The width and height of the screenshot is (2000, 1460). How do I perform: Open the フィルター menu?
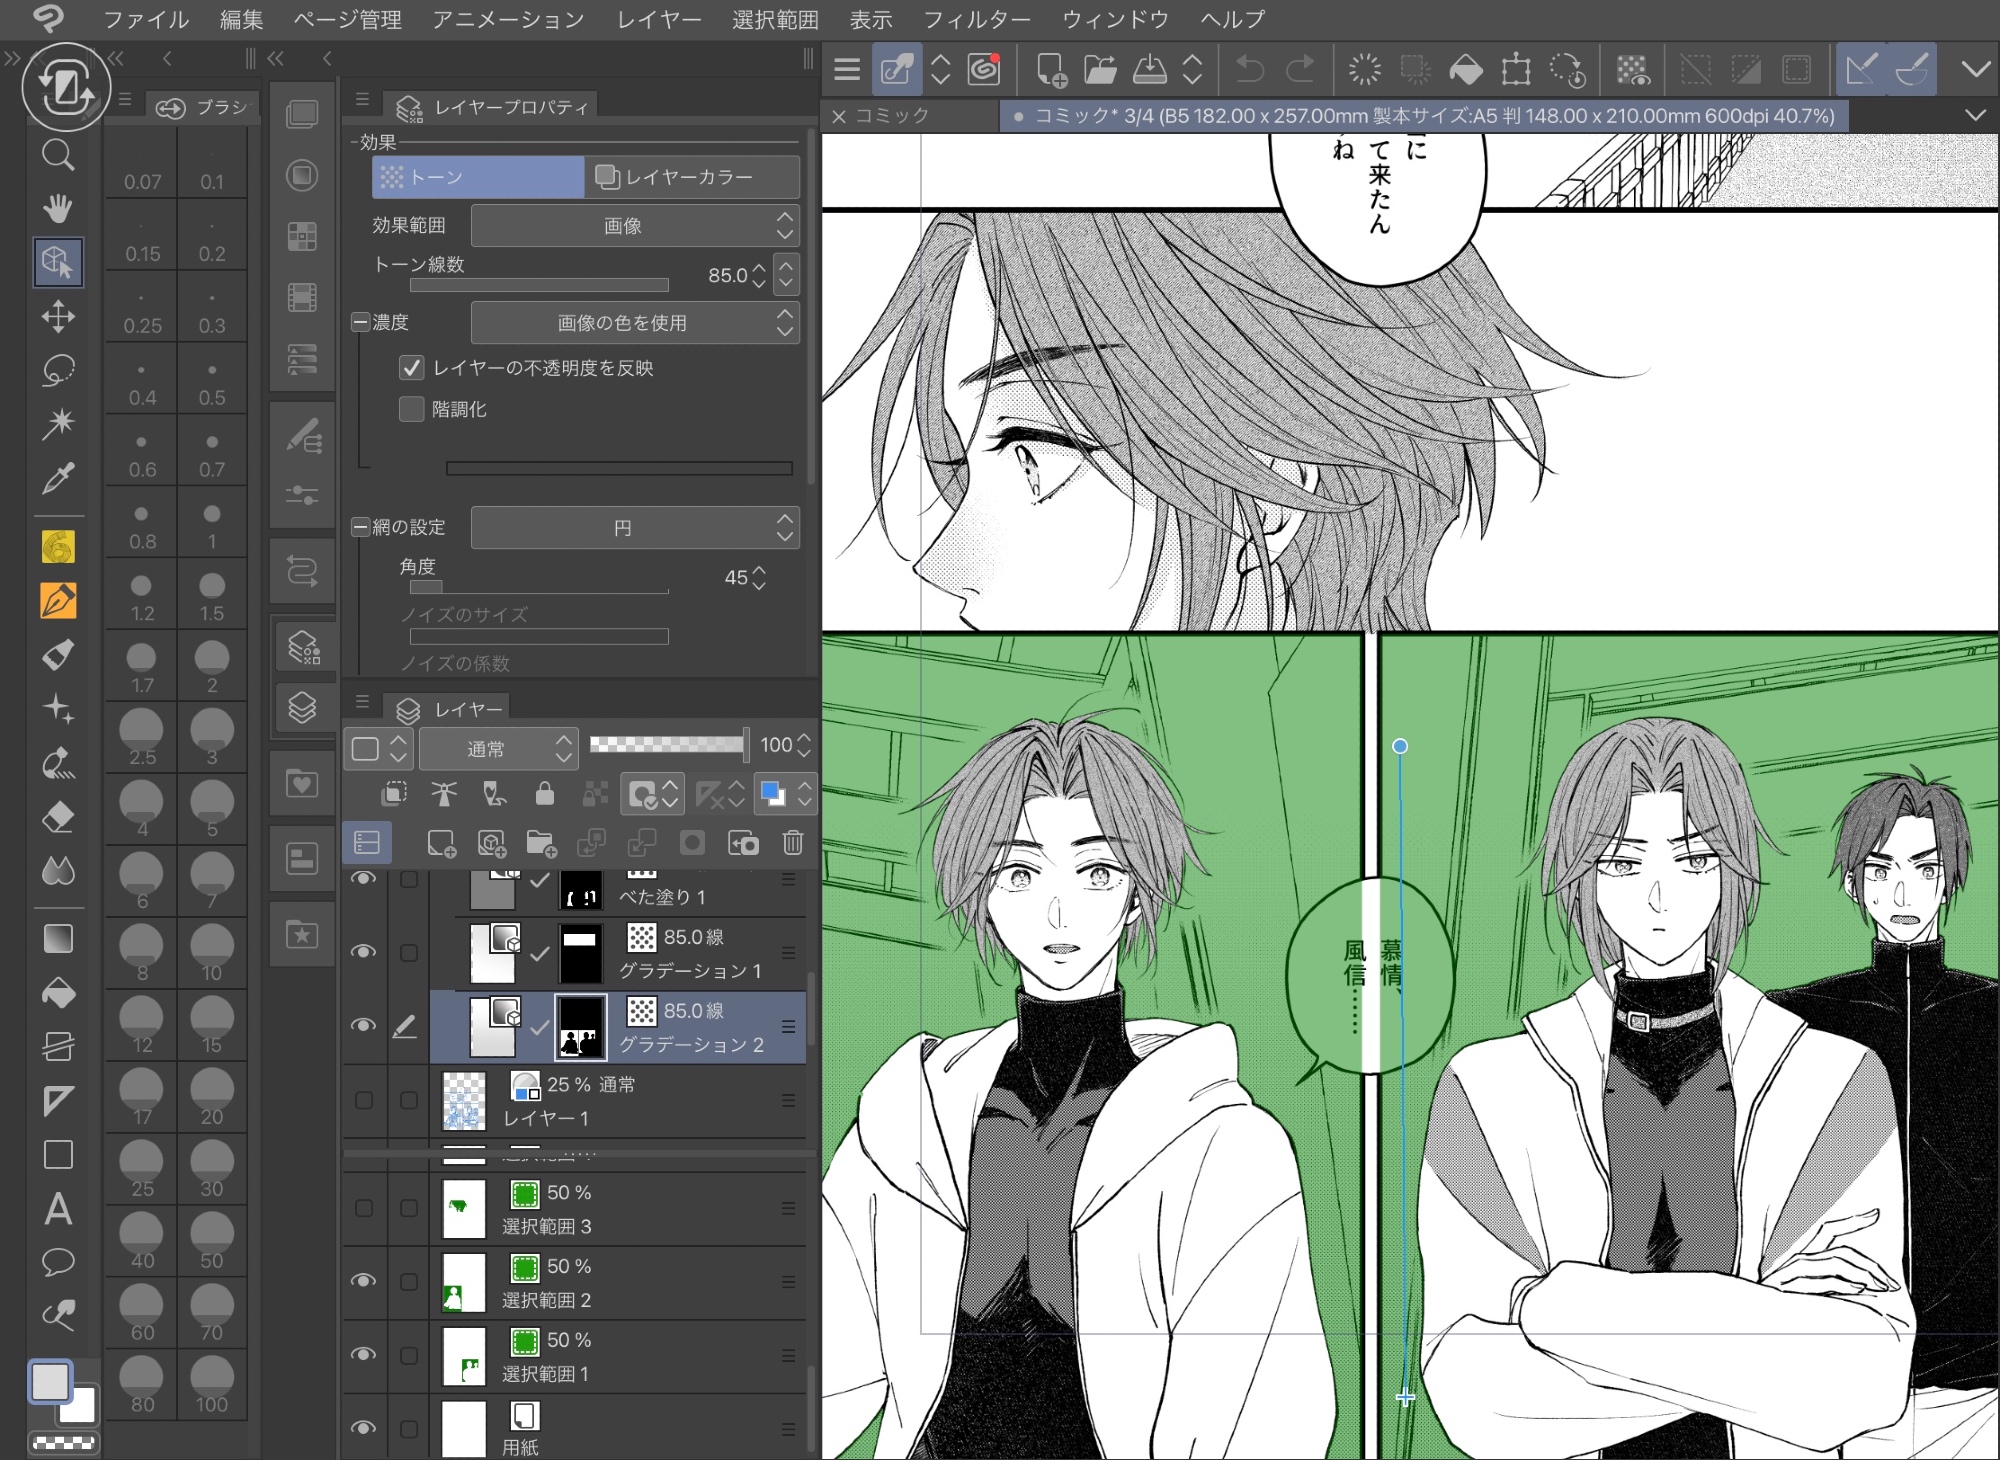point(975,19)
